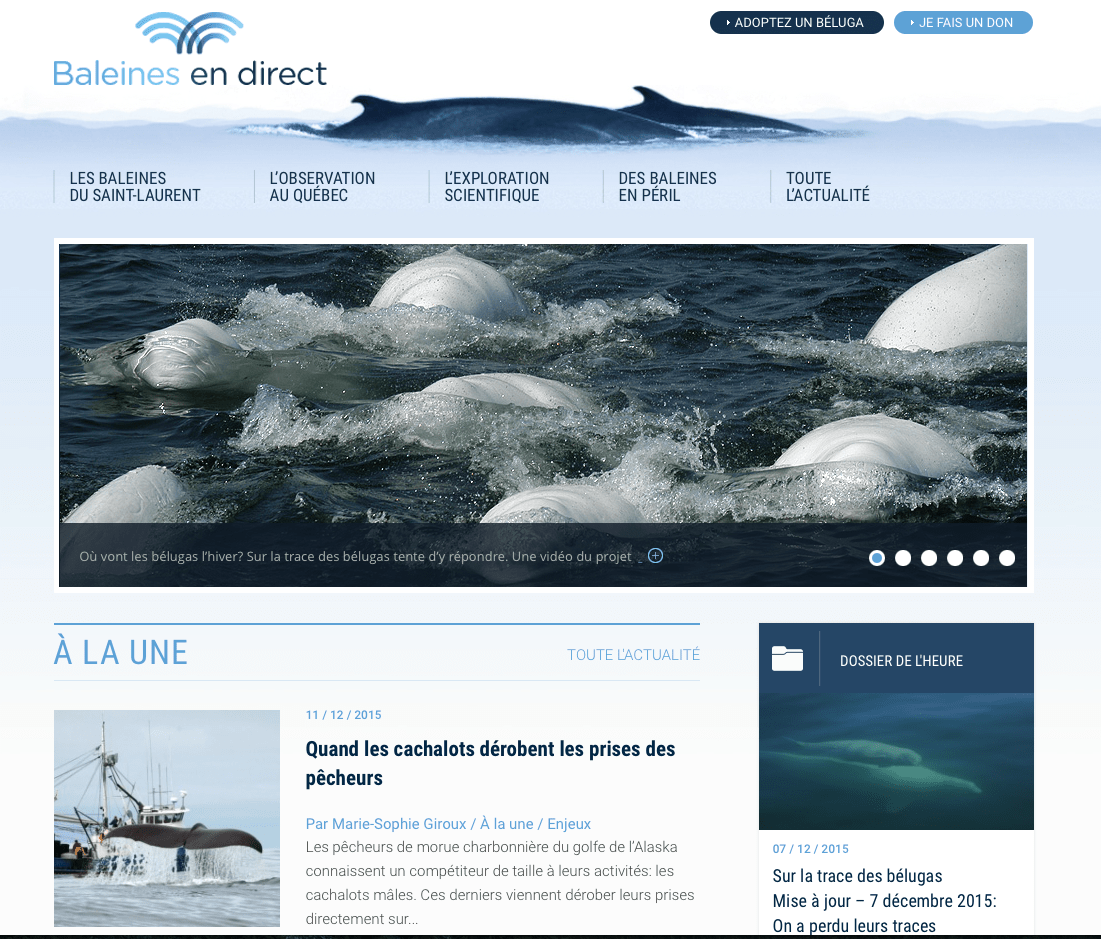The image size is (1101, 939).
Task: Follow the Toute l'actualité link beside À la une
Action: pos(633,655)
